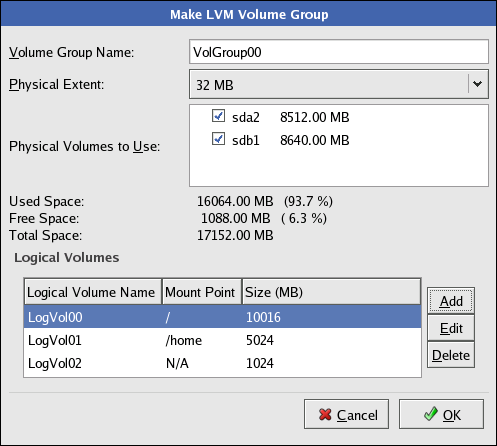Click the Add logical volume button
Viewport: 497px width, 446px height.
pyautogui.click(x=451, y=301)
